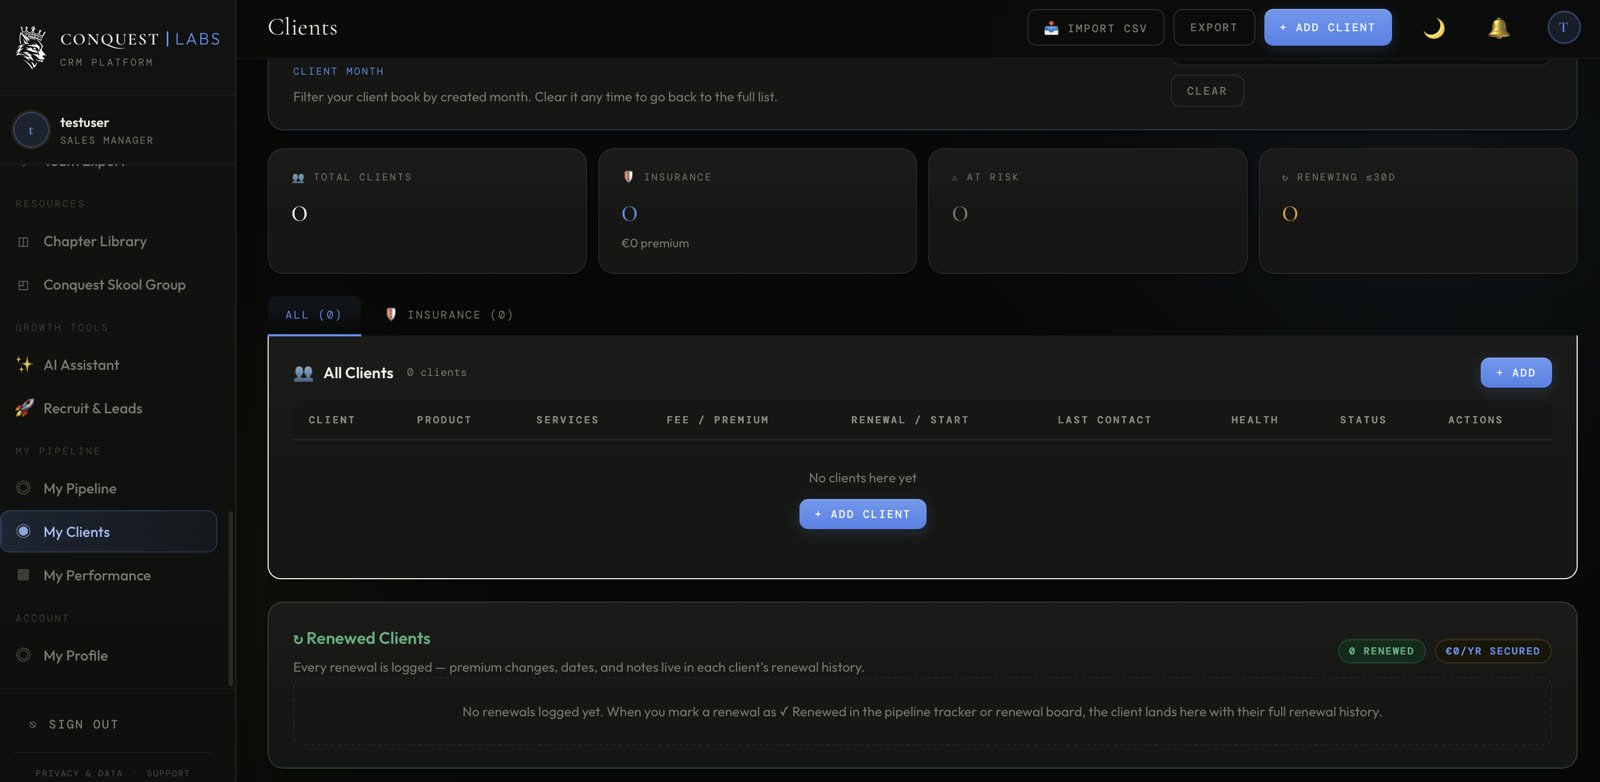This screenshot has width=1600, height=782.
Task: Click the Sign Out arrow icon
Action: [x=33, y=724]
